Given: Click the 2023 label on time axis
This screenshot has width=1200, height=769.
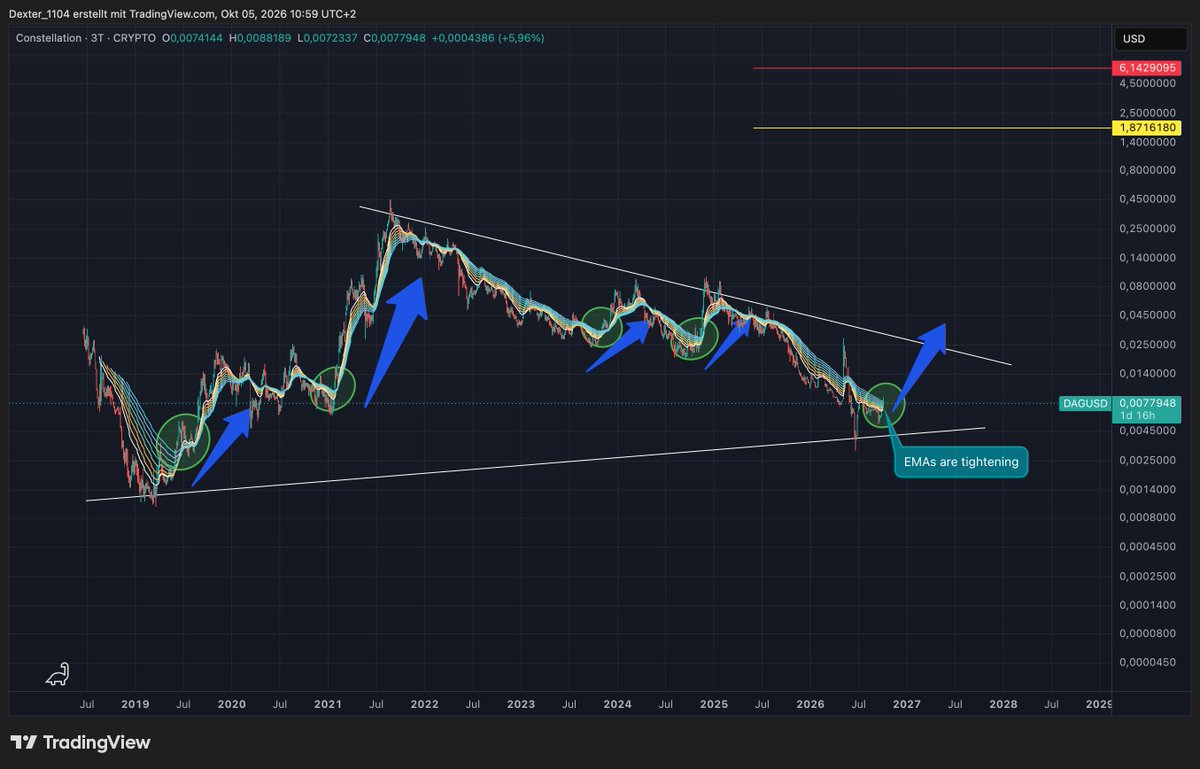Looking at the screenshot, I should coord(521,704).
